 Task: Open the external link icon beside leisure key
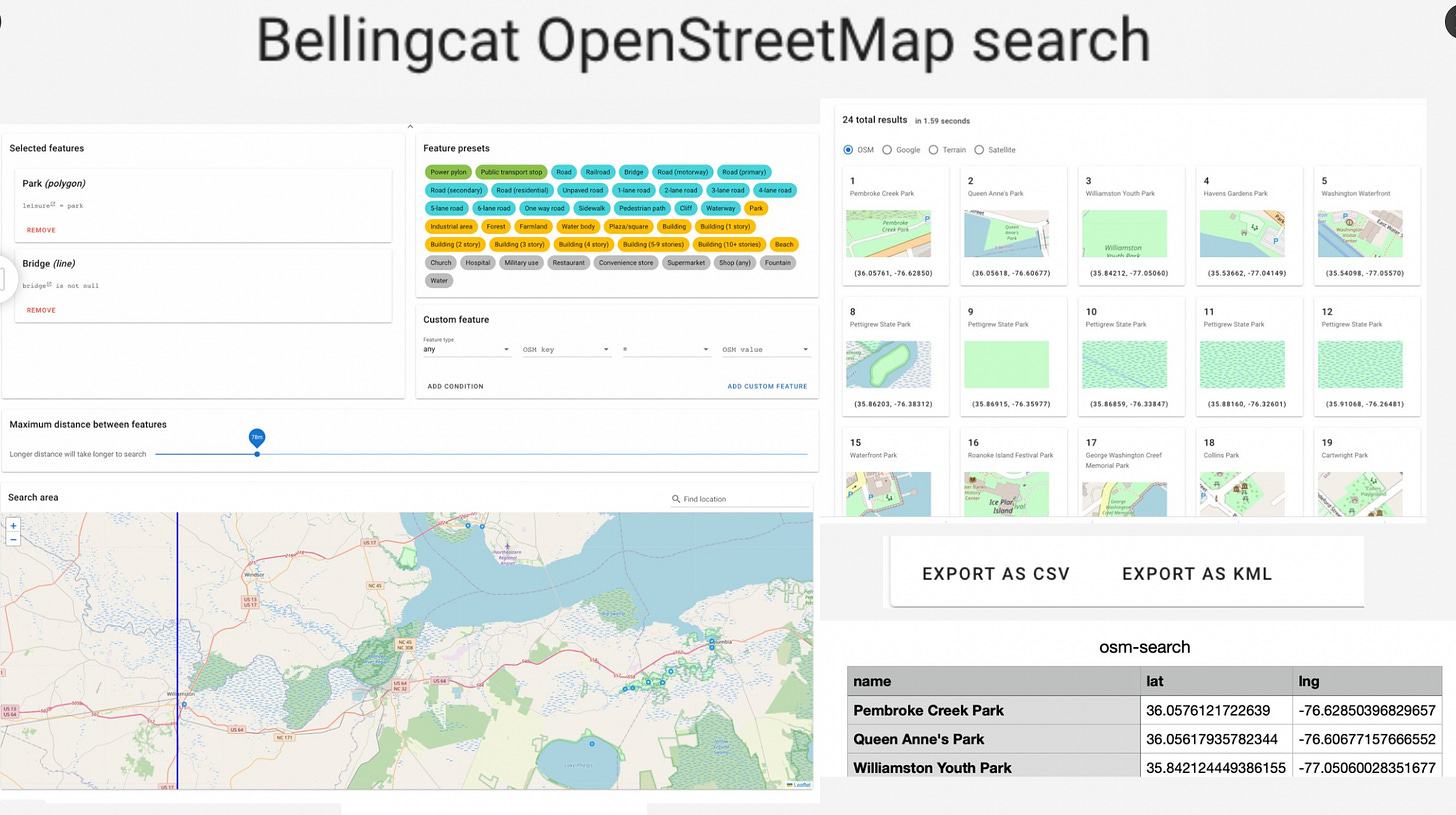click(x=52, y=203)
